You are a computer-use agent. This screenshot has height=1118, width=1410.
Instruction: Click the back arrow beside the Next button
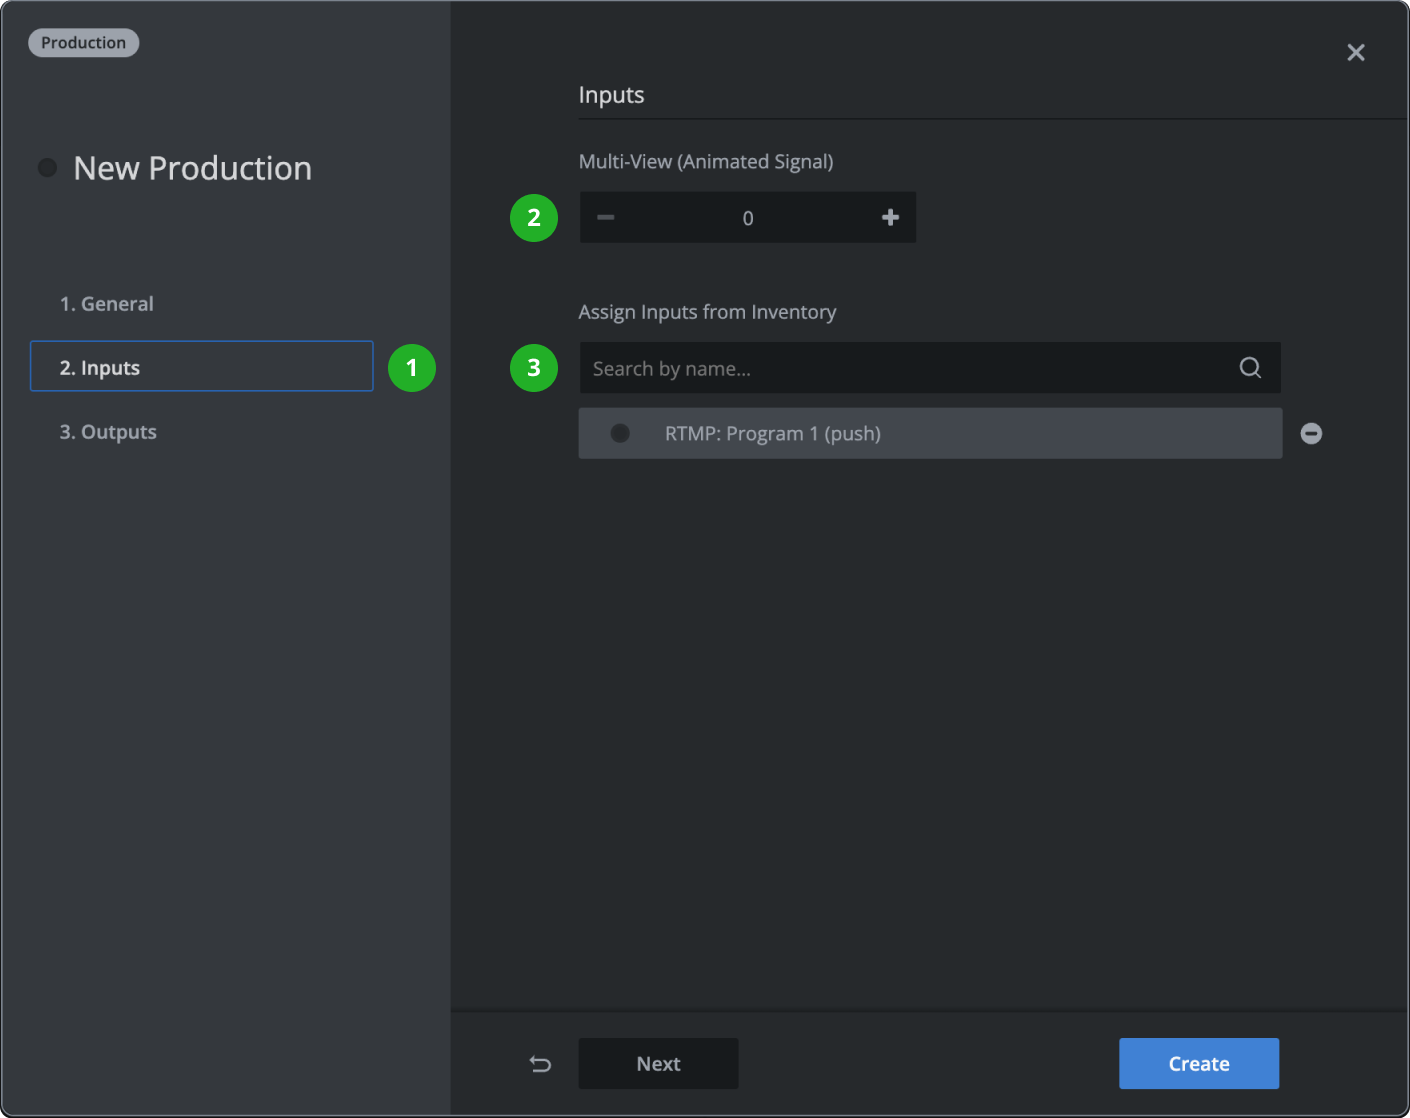540,1063
